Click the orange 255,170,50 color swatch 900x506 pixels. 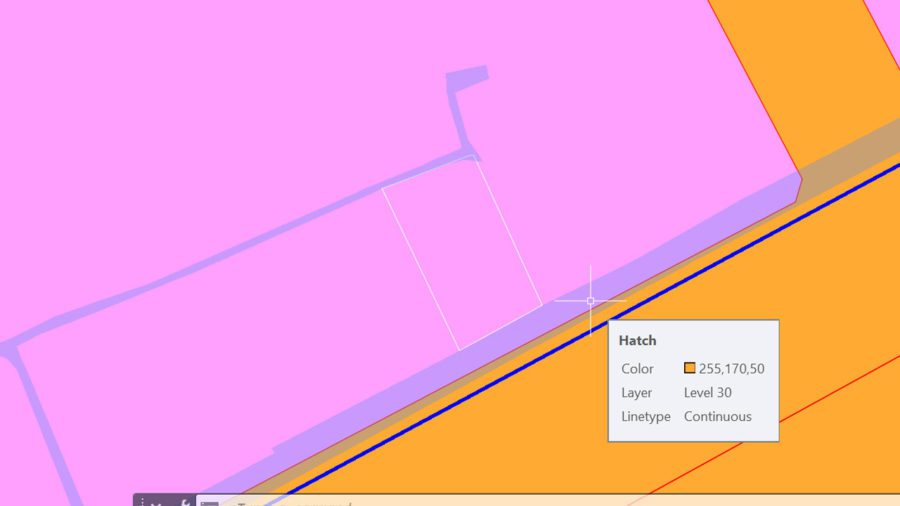pyautogui.click(x=689, y=368)
